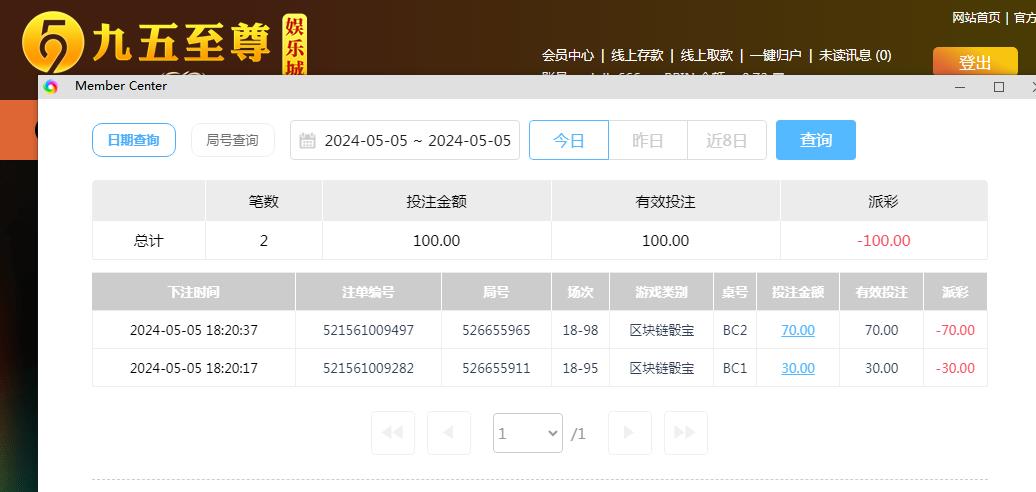
Task: Go to first page of results
Action: 392,433
